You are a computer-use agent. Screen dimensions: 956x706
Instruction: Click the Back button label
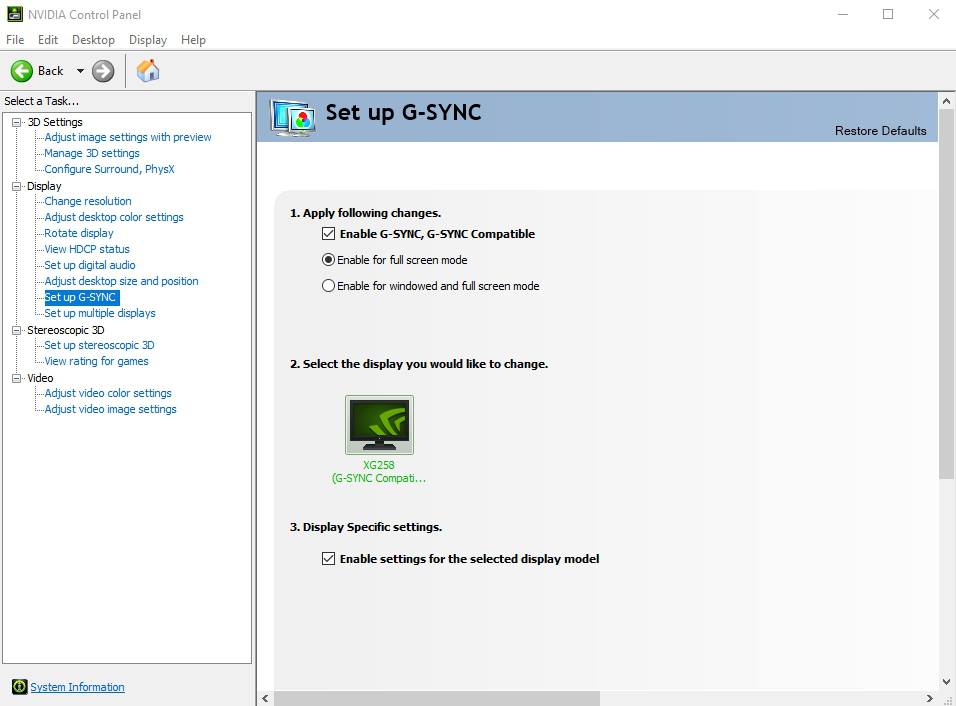(51, 71)
